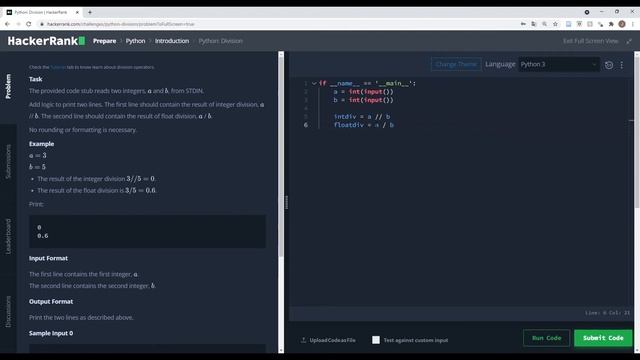
Task: Open the Prepare breadcrumb link
Action: [x=104, y=41]
